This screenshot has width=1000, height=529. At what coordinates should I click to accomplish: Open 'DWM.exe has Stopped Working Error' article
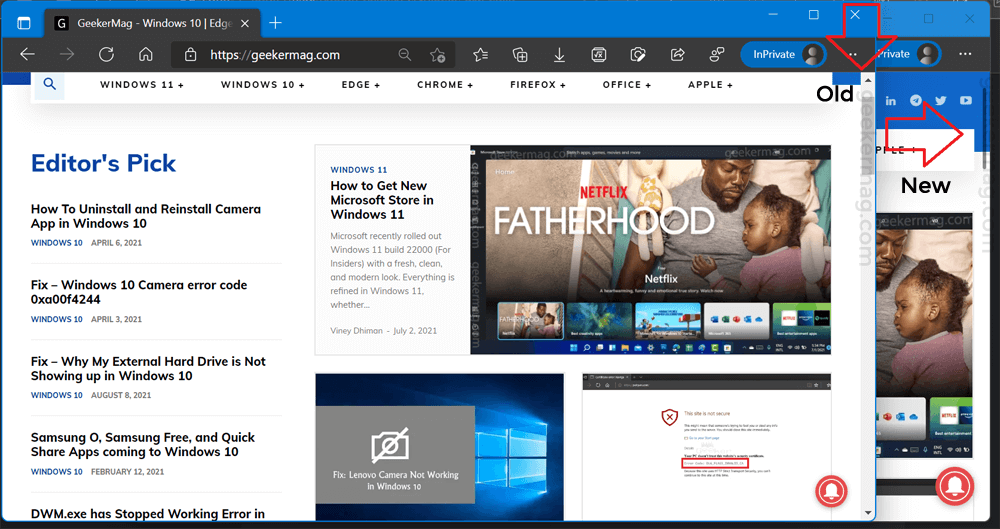pyautogui.click(x=147, y=514)
